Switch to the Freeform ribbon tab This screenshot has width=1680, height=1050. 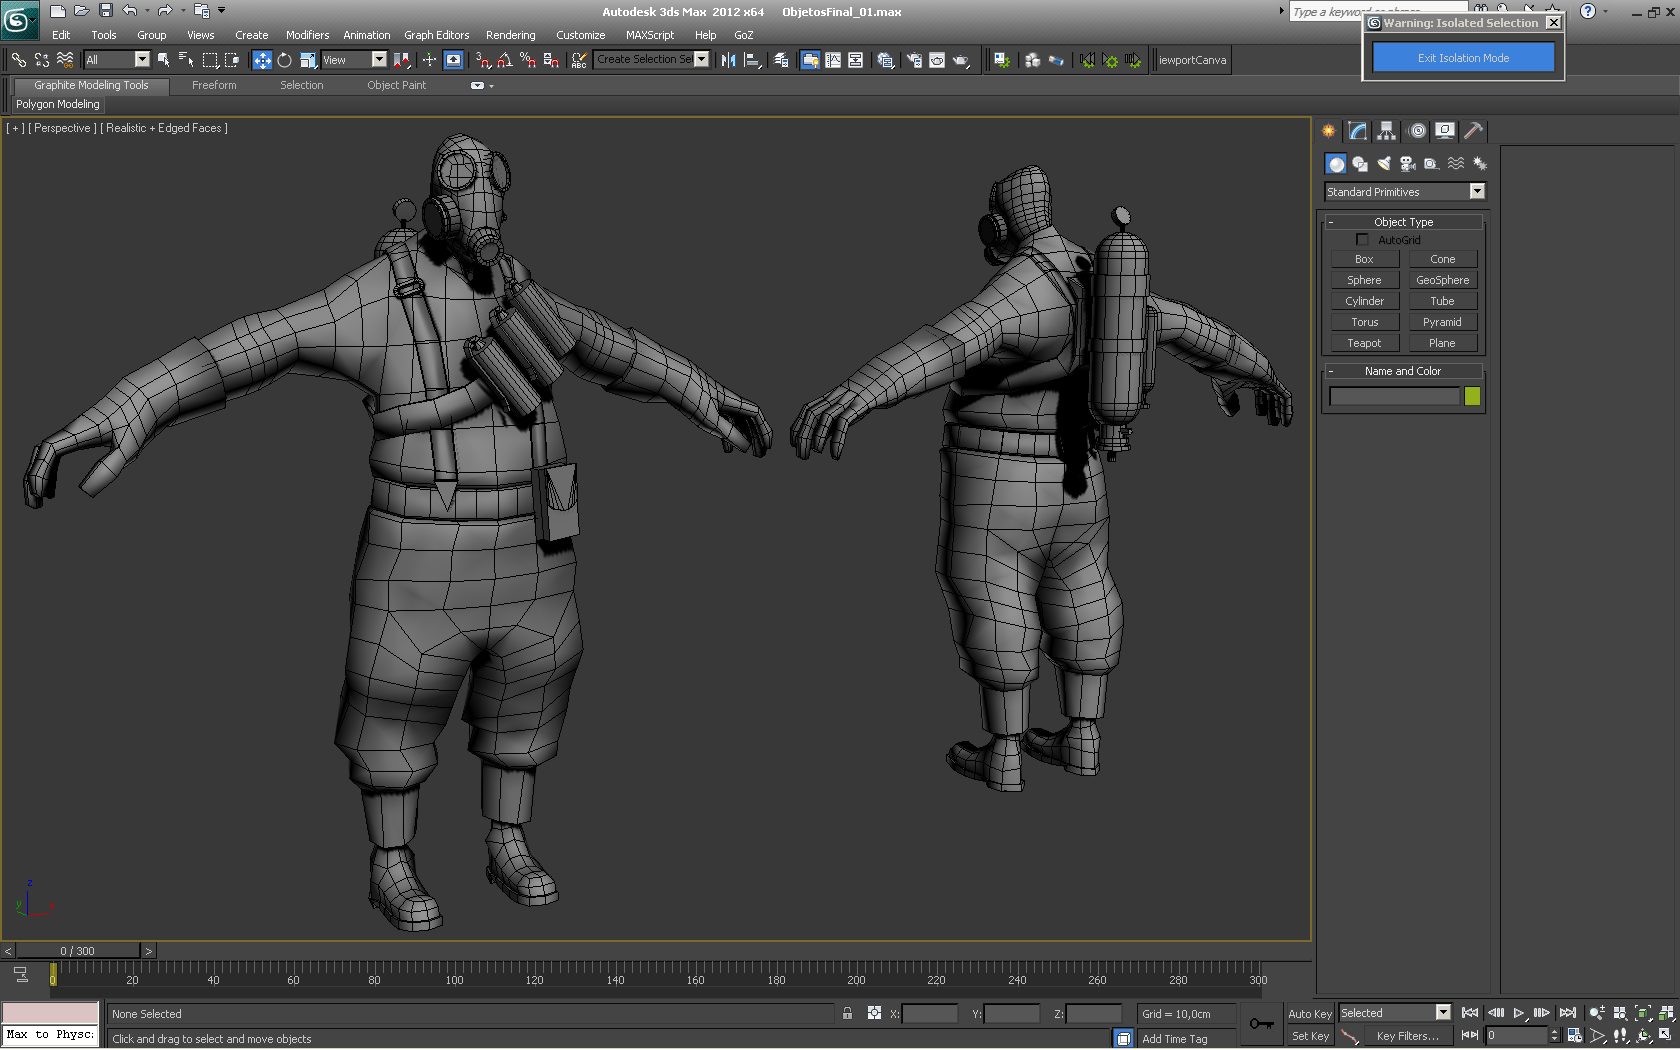click(x=214, y=86)
